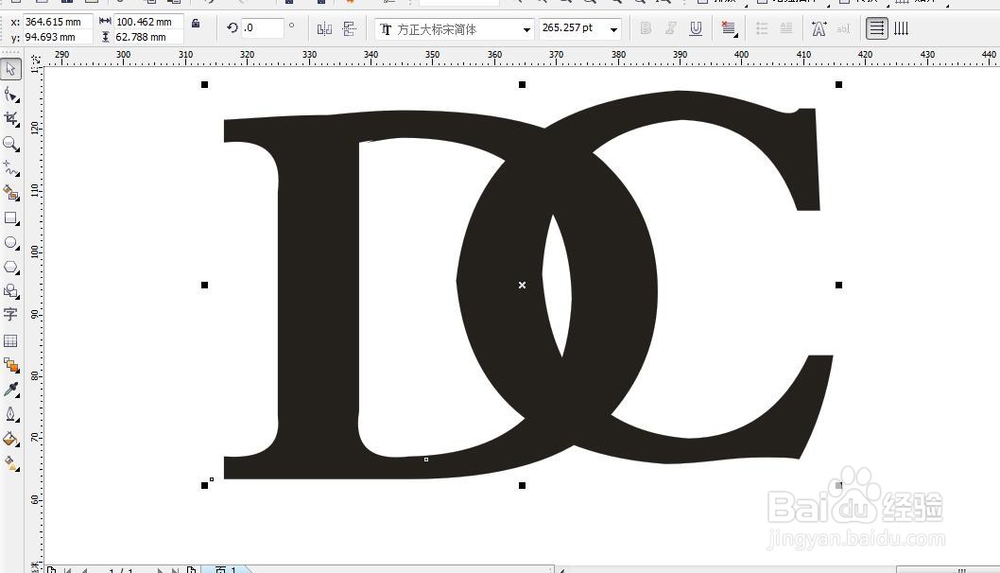Open the 方正大标宋简体 font list box
Image resolution: width=1000 pixels, height=573 pixels.
click(x=454, y=29)
